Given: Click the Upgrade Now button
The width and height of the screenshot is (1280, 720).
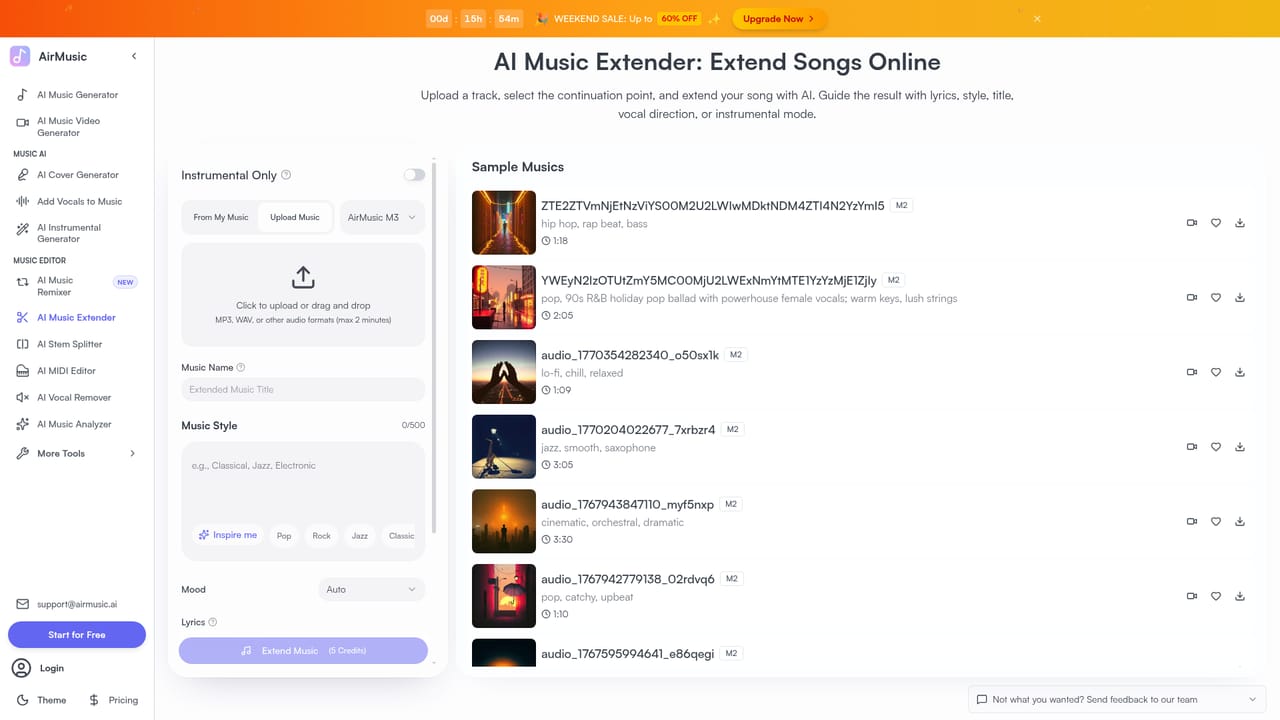Looking at the screenshot, I should pos(780,19).
